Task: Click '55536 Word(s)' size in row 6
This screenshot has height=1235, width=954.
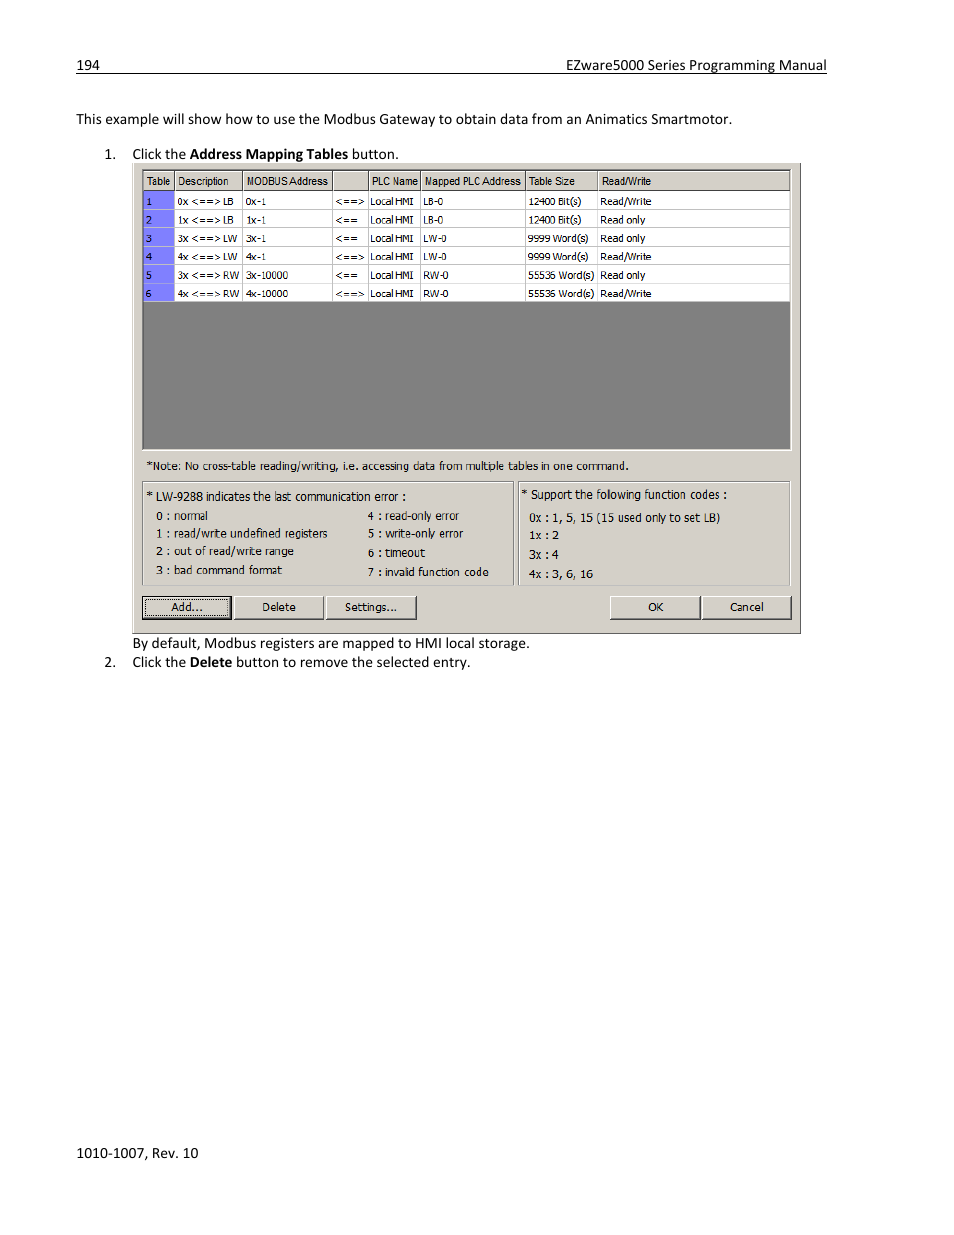Action: 561,294
